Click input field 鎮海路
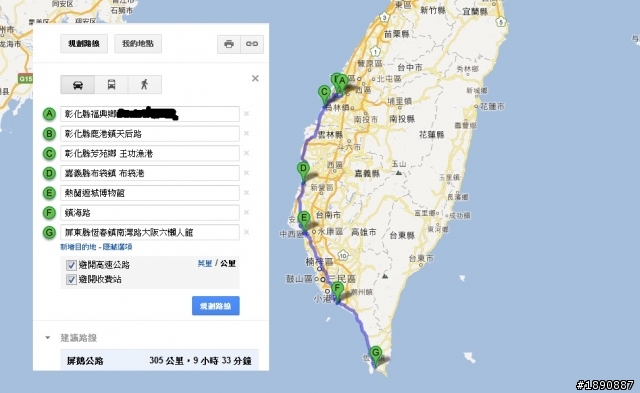Image resolution: width=640 pixels, height=393 pixels. point(150,213)
